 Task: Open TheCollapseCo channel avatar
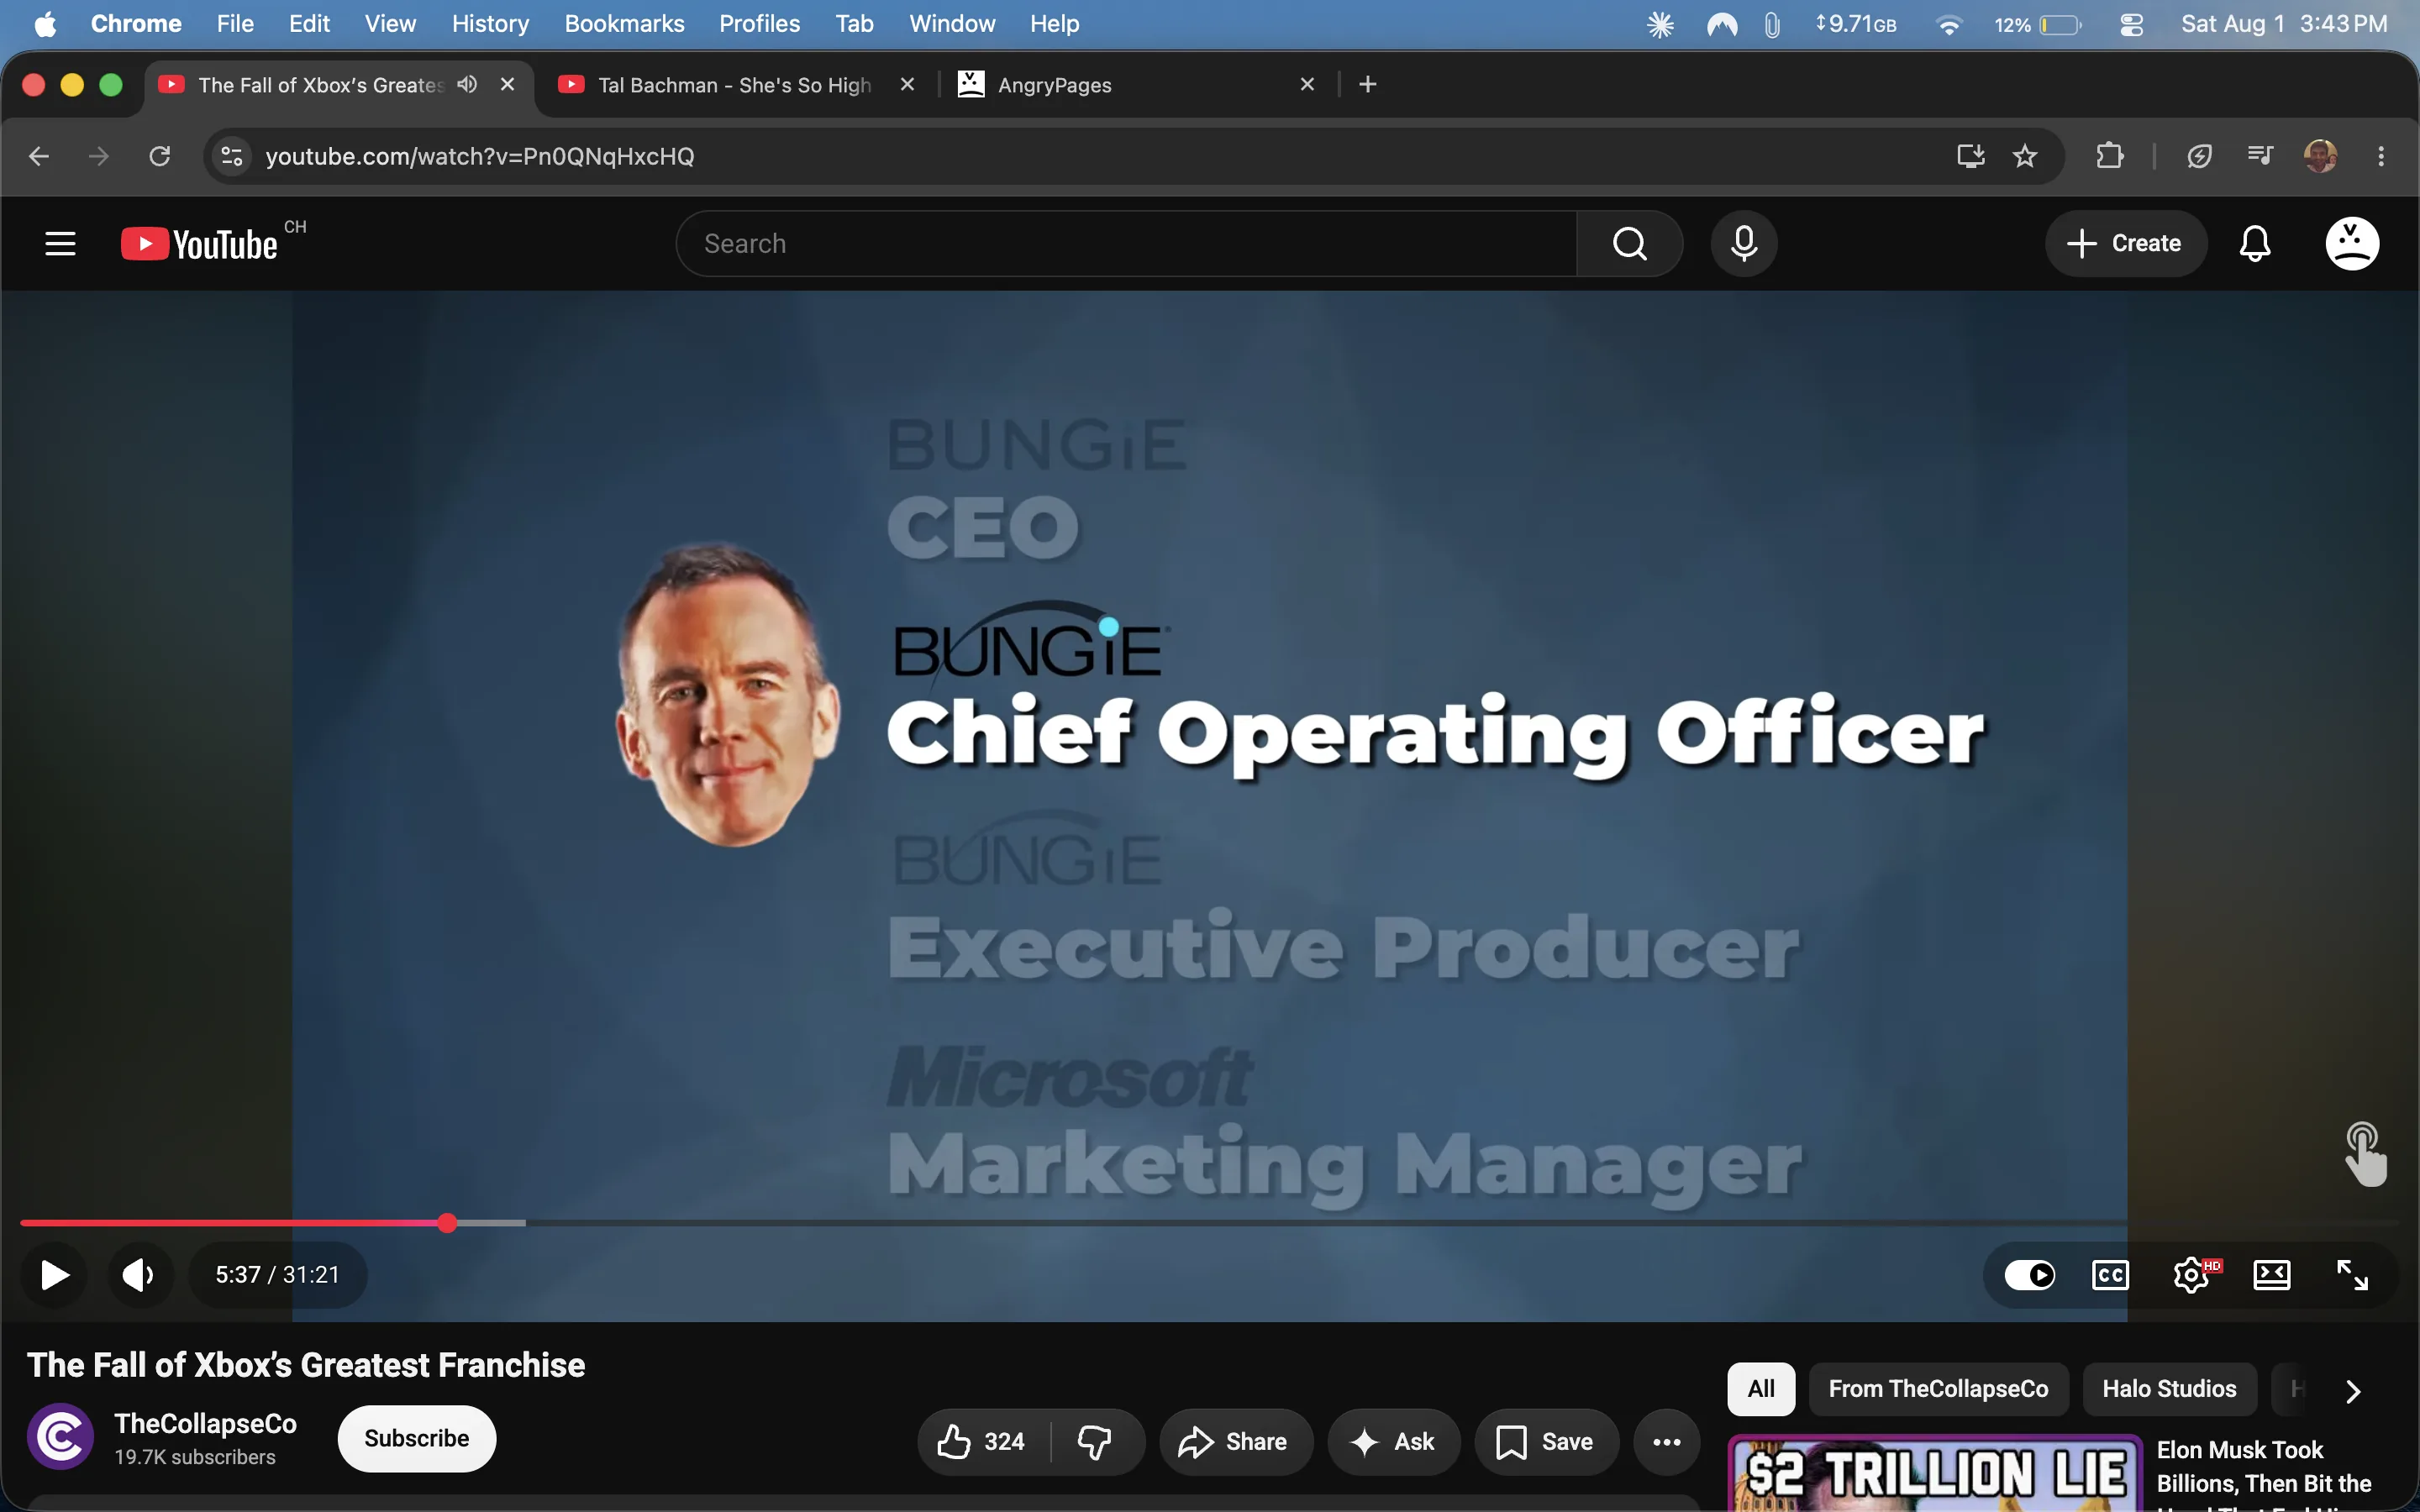point(60,1437)
